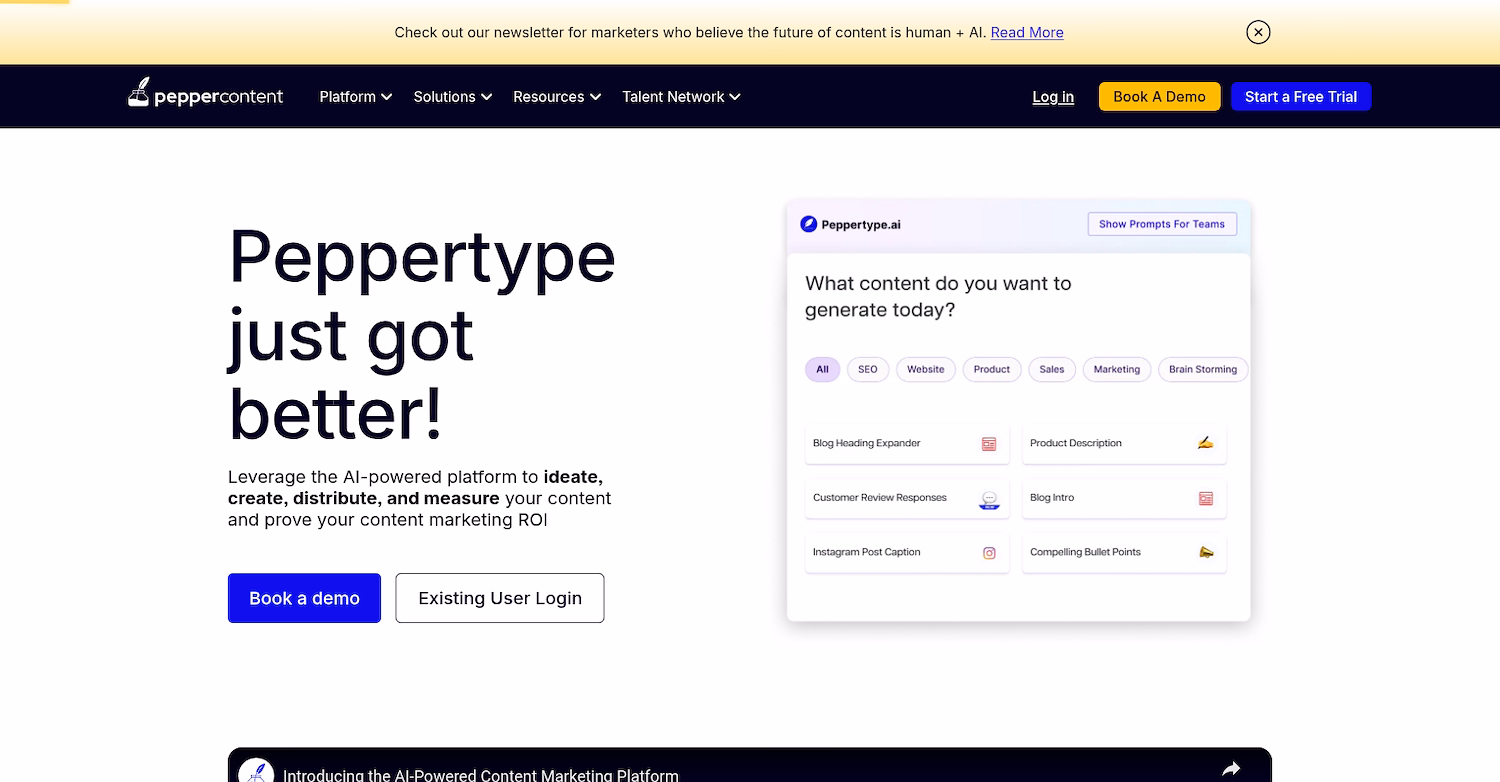Click the Blog Heading Expander newspaper icon
This screenshot has height=782, width=1500.
click(x=989, y=443)
